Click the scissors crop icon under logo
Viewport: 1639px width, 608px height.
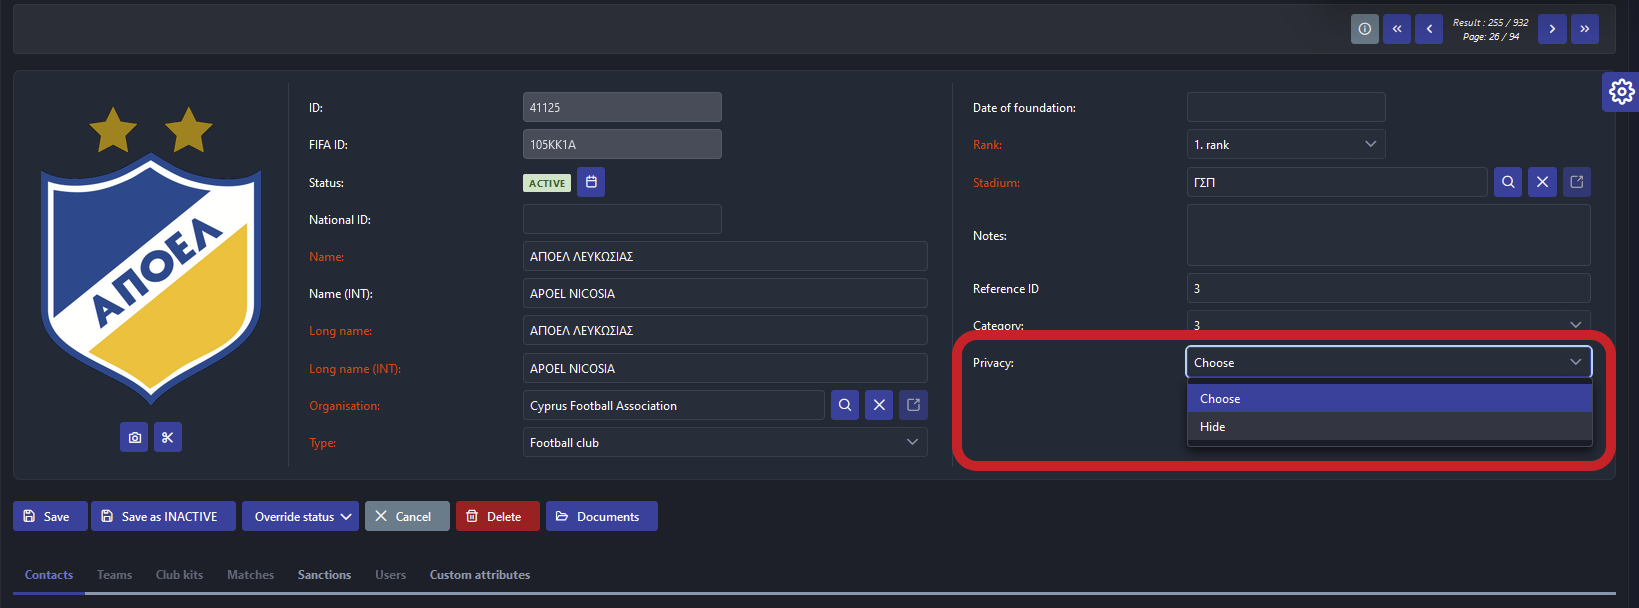(168, 437)
